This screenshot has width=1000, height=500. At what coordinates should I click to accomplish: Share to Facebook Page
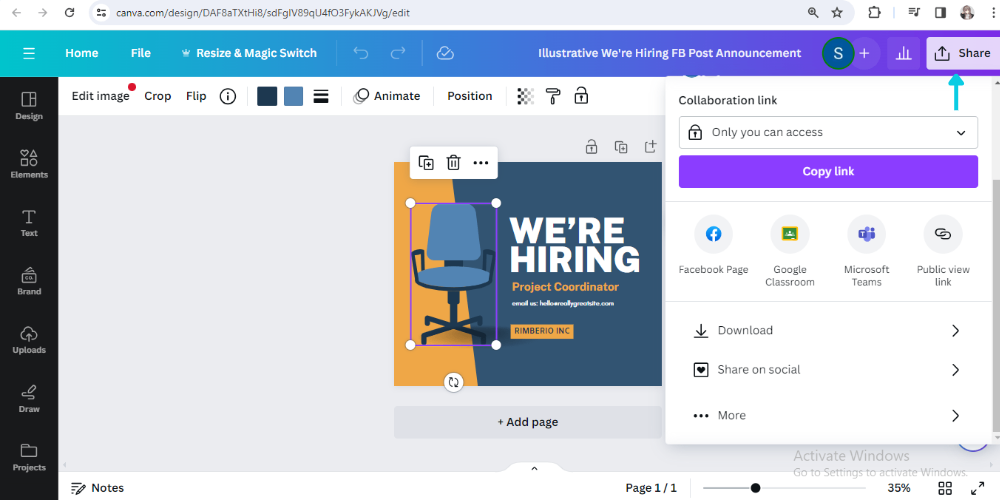click(713, 245)
